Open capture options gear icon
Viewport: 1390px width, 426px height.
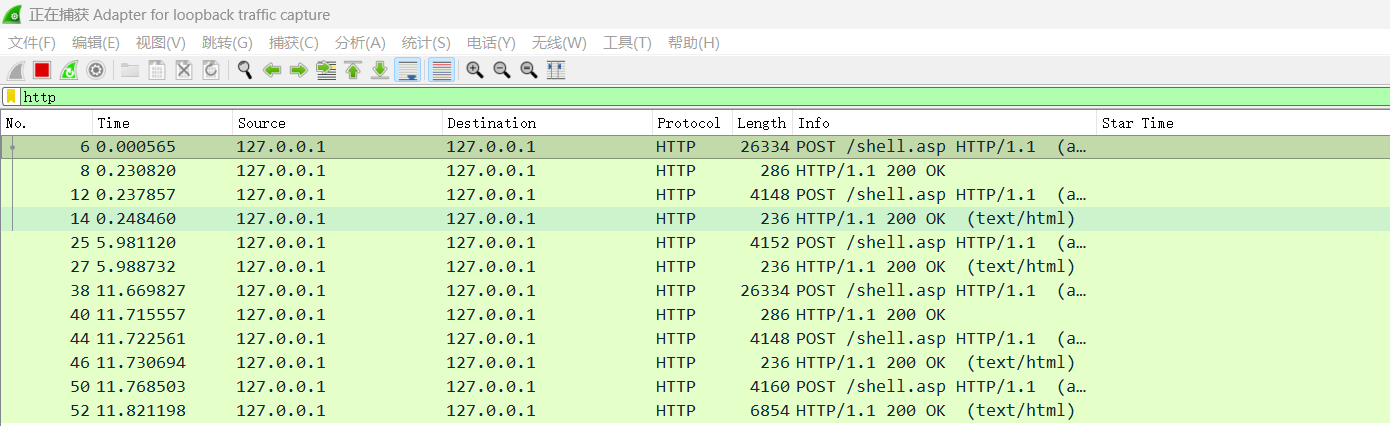click(x=96, y=70)
